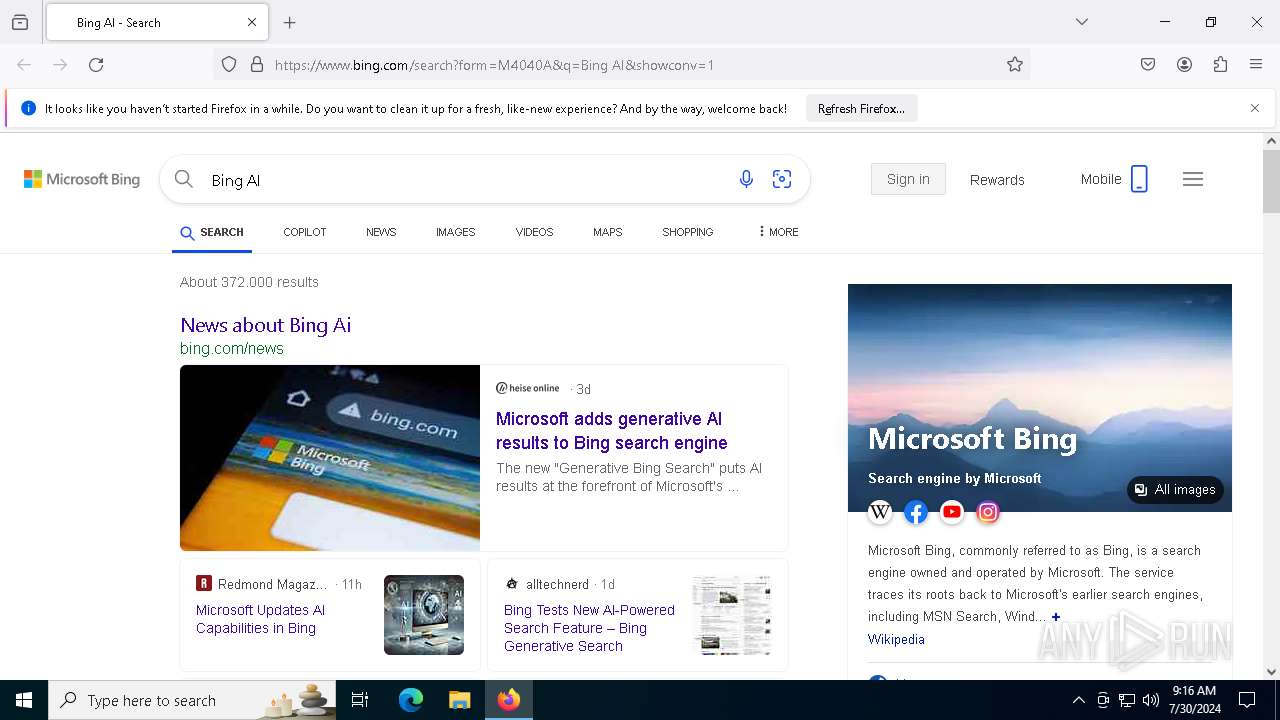This screenshot has width=1280, height=720.
Task: Dismiss the Firefox notification bar
Action: click(x=1255, y=108)
